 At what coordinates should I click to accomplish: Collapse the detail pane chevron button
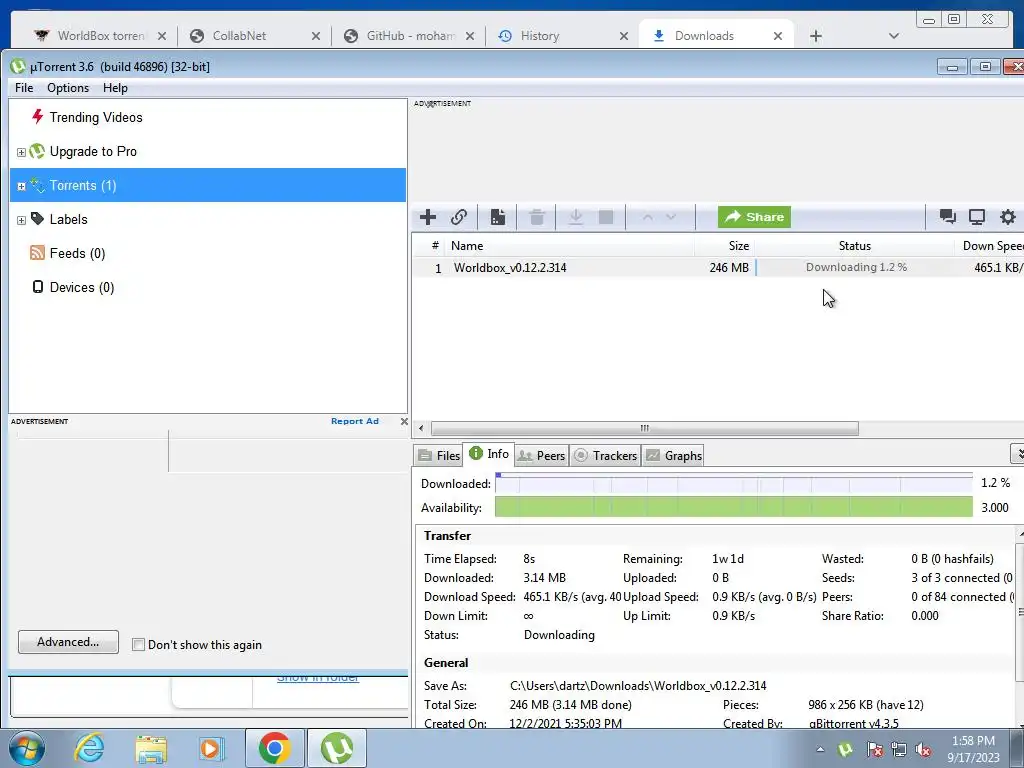pyautogui.click(x=1017, y=453)
